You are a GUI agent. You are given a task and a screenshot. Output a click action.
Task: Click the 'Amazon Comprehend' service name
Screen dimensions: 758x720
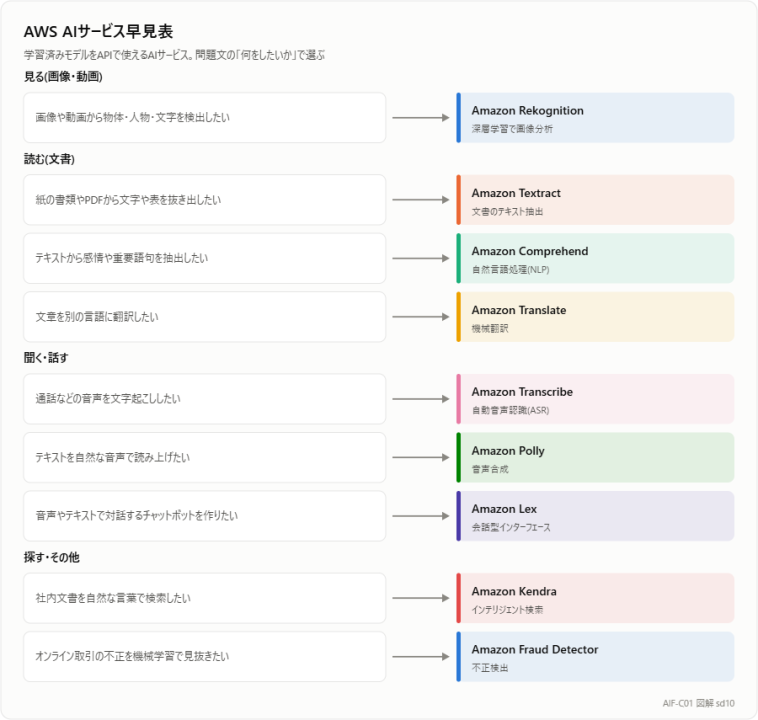[530, 251]
